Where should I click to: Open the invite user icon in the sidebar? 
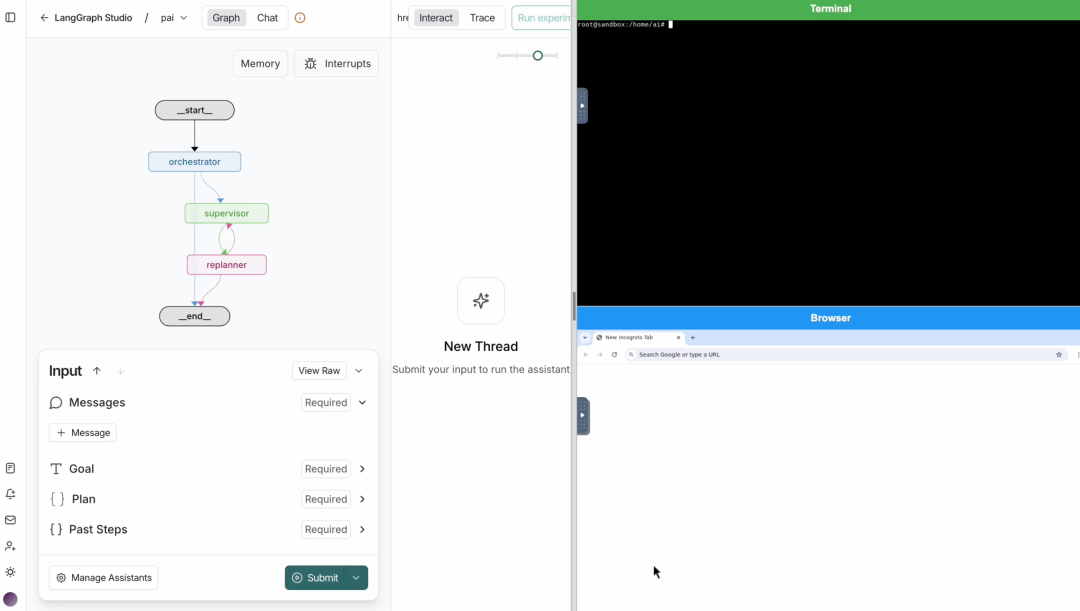(x=10, y=546)
